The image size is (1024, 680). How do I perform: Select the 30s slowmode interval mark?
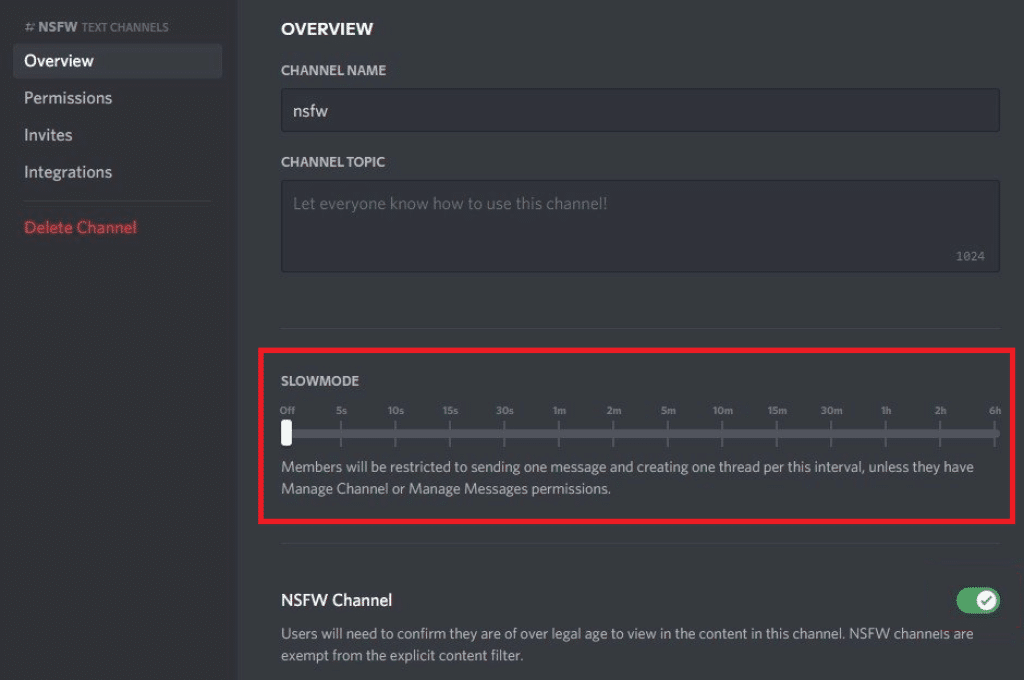[504, 433]
